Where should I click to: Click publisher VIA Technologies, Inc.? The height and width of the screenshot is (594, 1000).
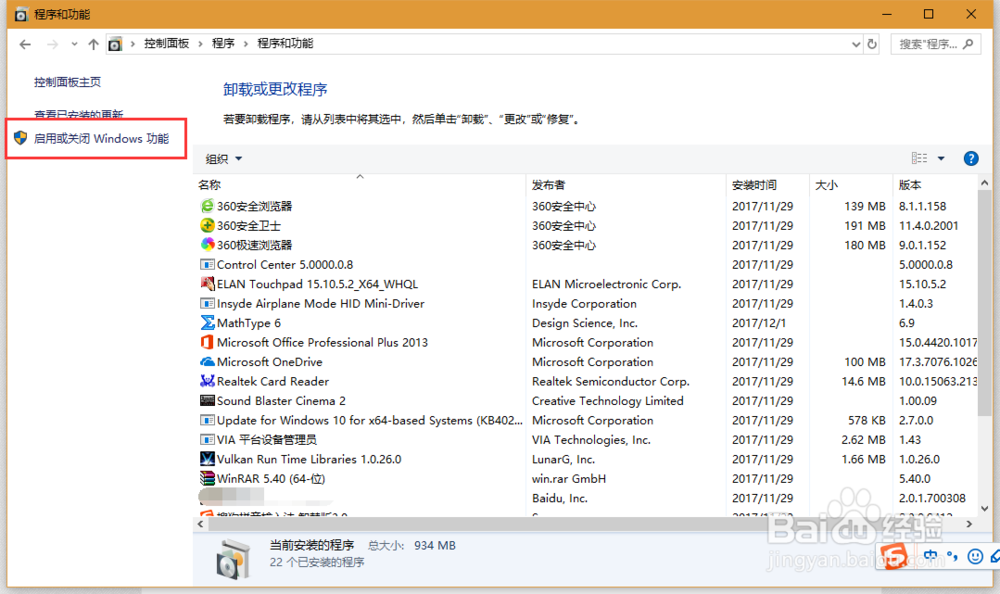[591, 440]
